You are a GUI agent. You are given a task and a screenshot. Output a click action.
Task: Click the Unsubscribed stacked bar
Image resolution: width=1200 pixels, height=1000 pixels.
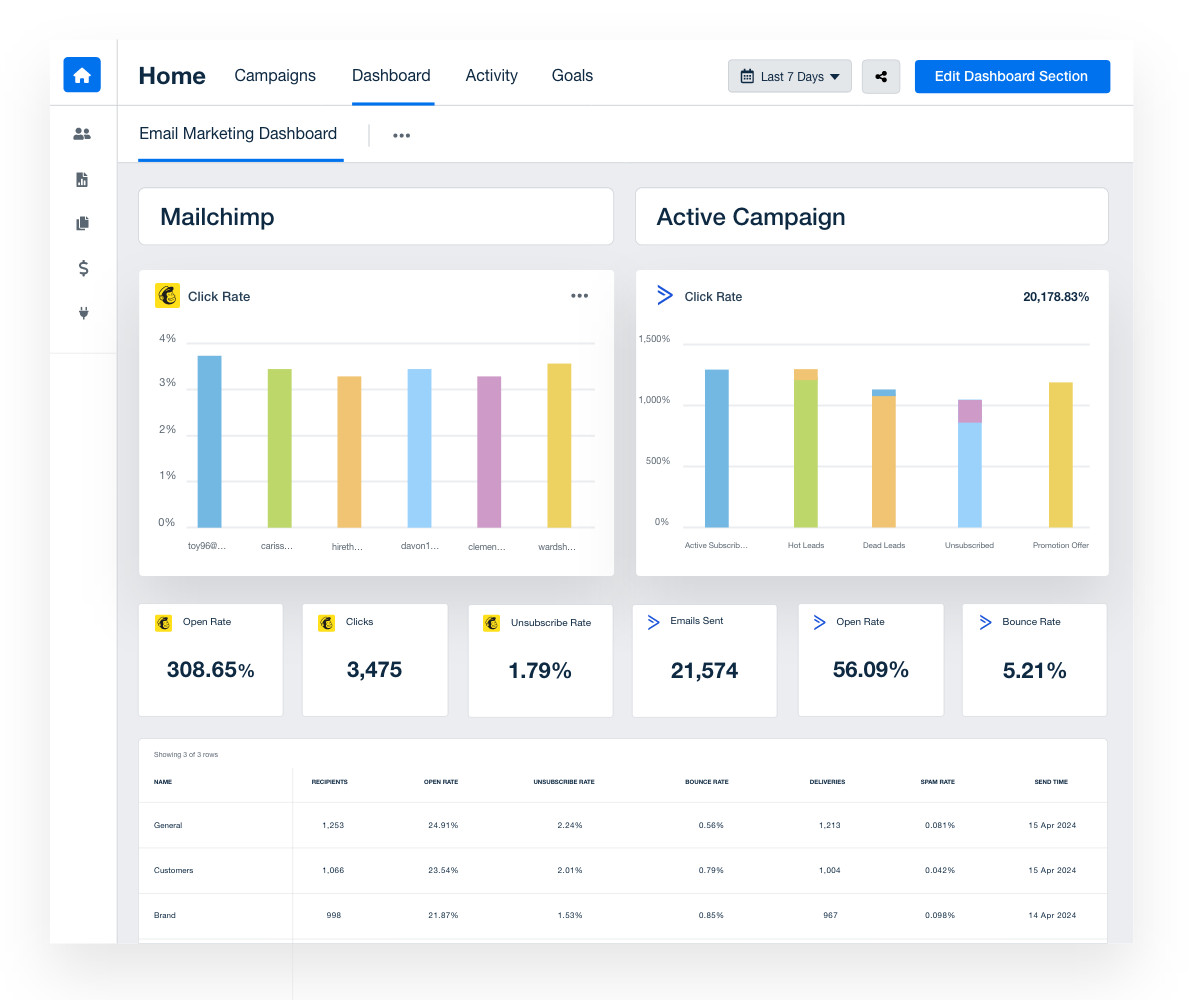pos(970,463)
